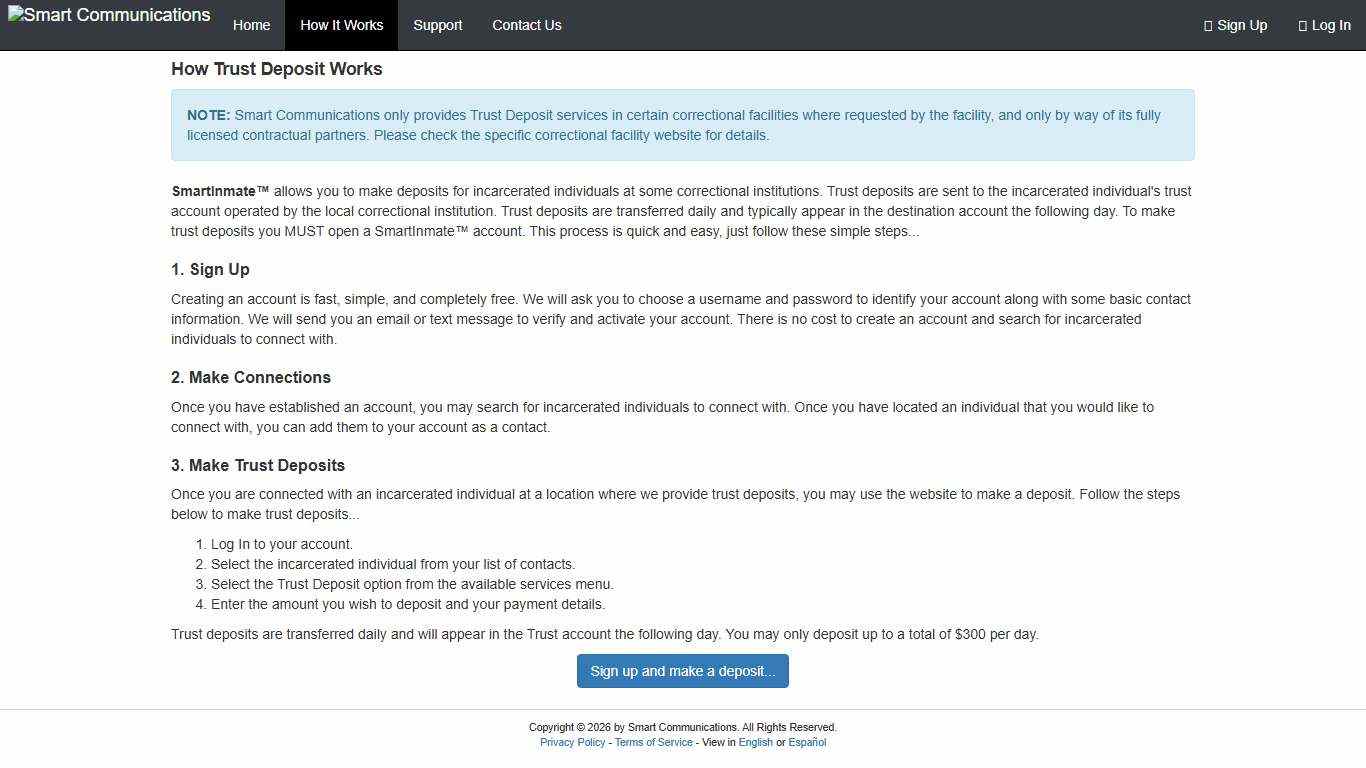Click the Log In icon in navbar
This screenshot has height=768, width=1366.
(1302, 26)
